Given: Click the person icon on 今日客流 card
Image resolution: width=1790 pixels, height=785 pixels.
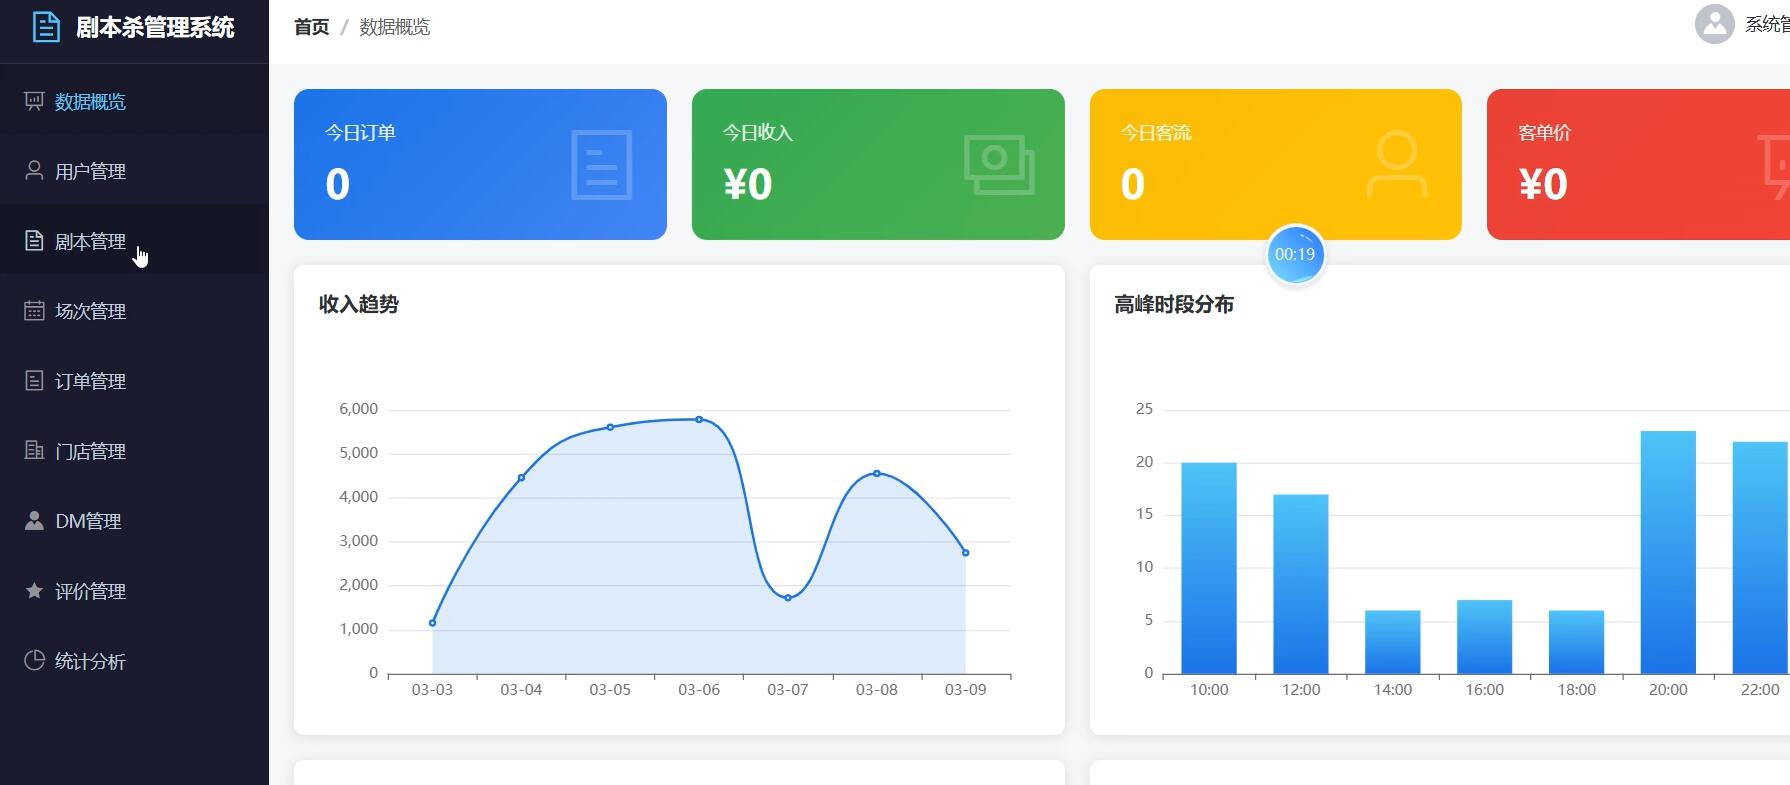Looking at the screenshot, I should pyautogui.click(x=1397, y=165).
